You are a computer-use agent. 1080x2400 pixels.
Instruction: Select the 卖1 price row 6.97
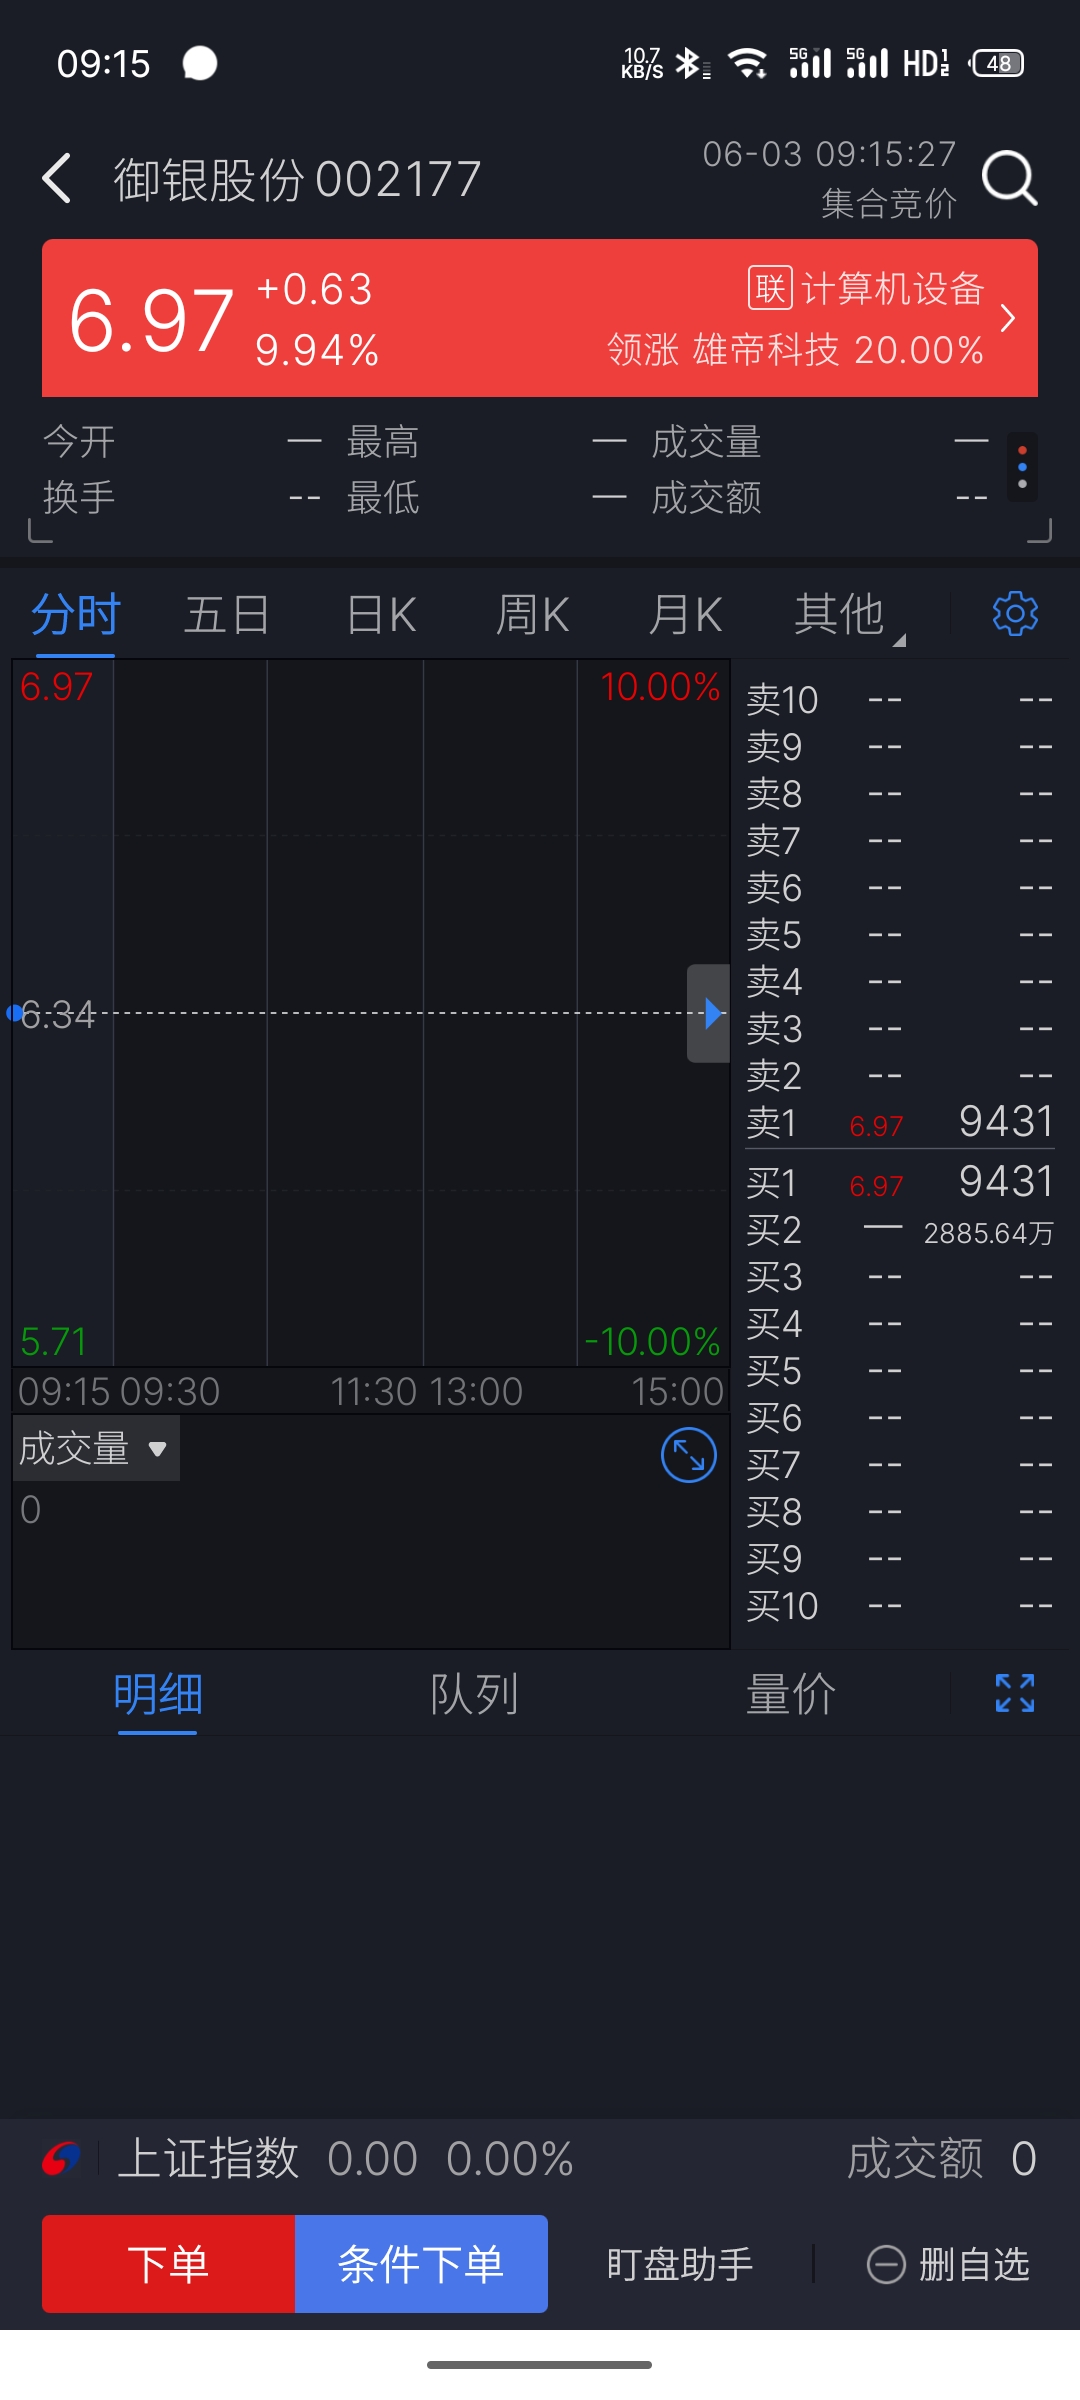click(900, 1123)
